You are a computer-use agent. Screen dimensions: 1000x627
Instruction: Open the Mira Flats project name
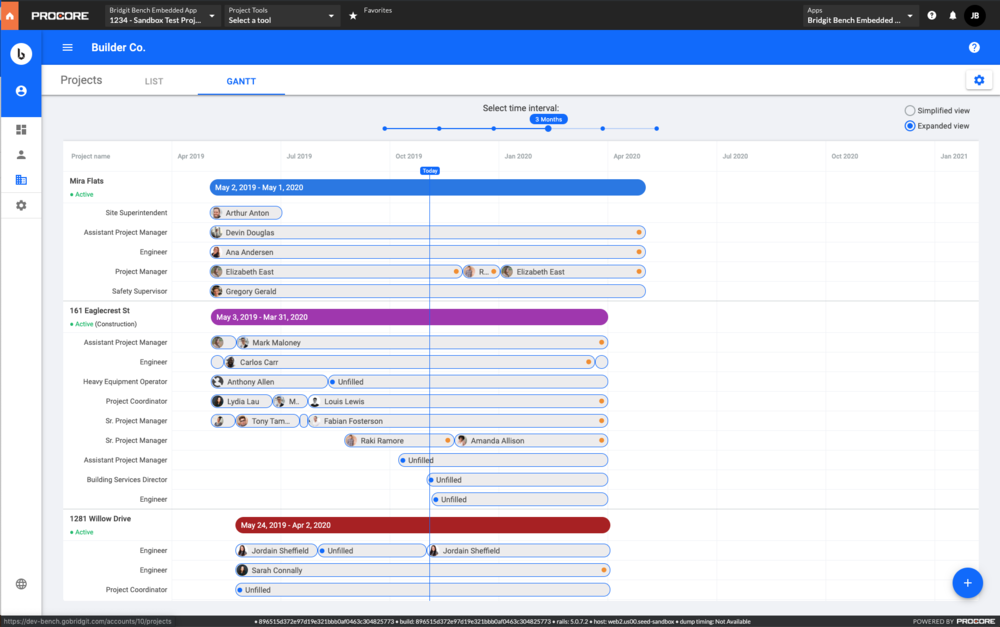(x=86, y=181)
